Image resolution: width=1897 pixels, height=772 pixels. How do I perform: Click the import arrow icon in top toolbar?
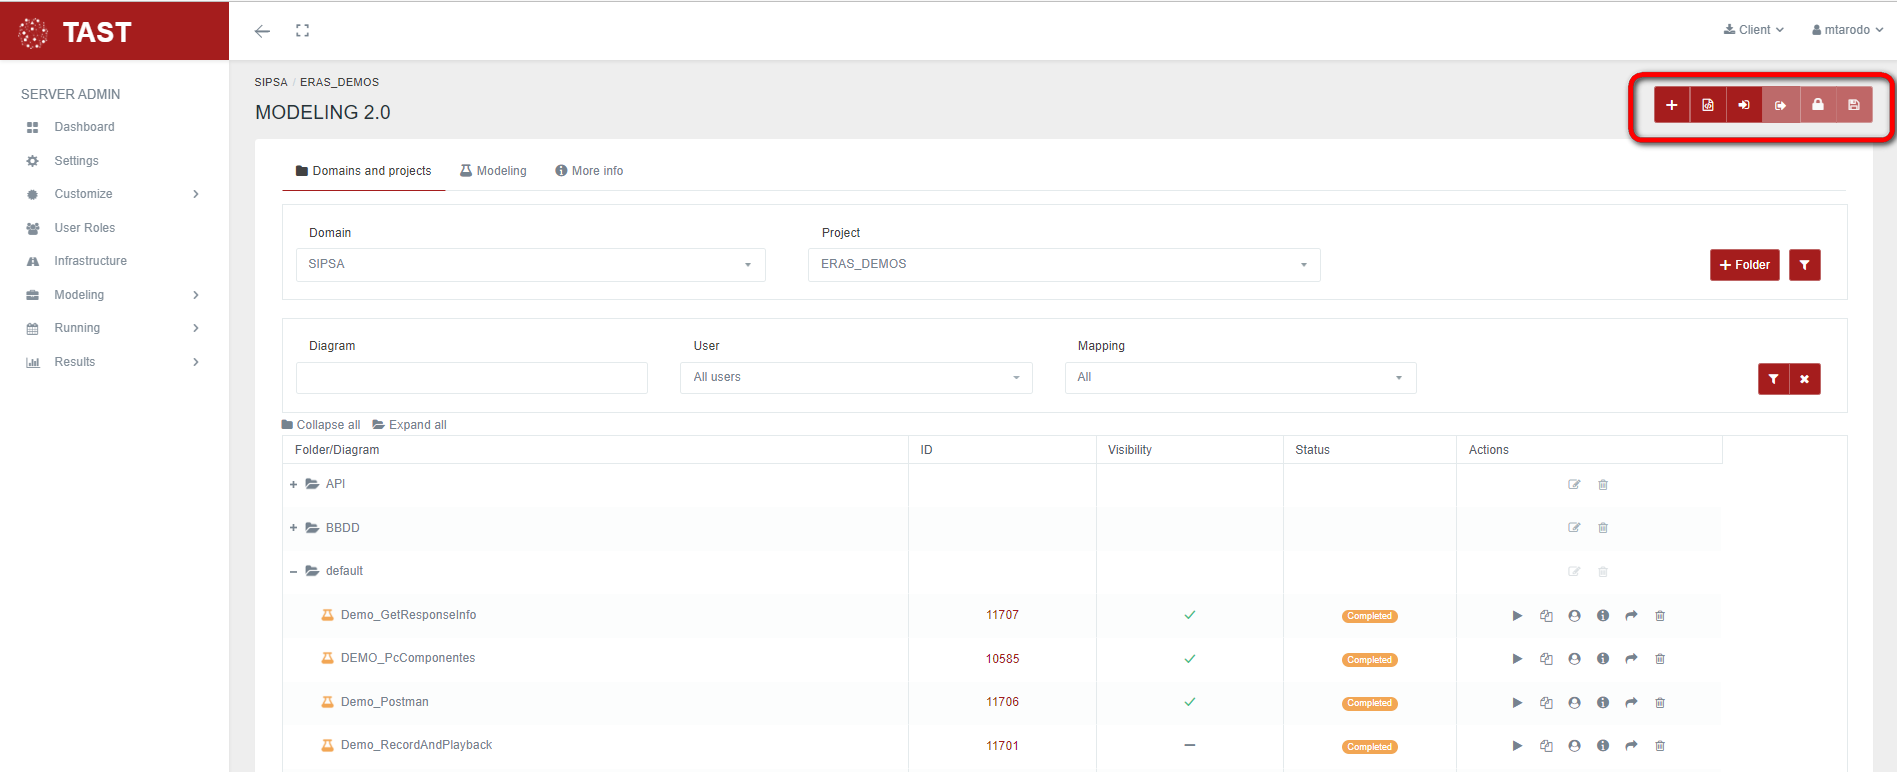tap(1744, 105)
